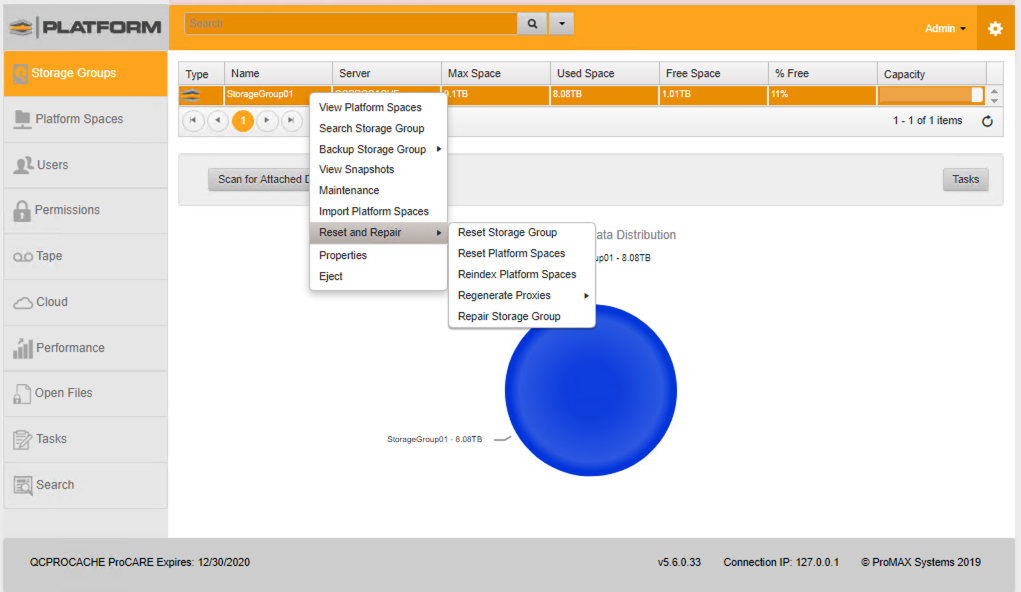
Task: Click the search magnifier button
Action: pyautogui.click(x=533, y=23)
